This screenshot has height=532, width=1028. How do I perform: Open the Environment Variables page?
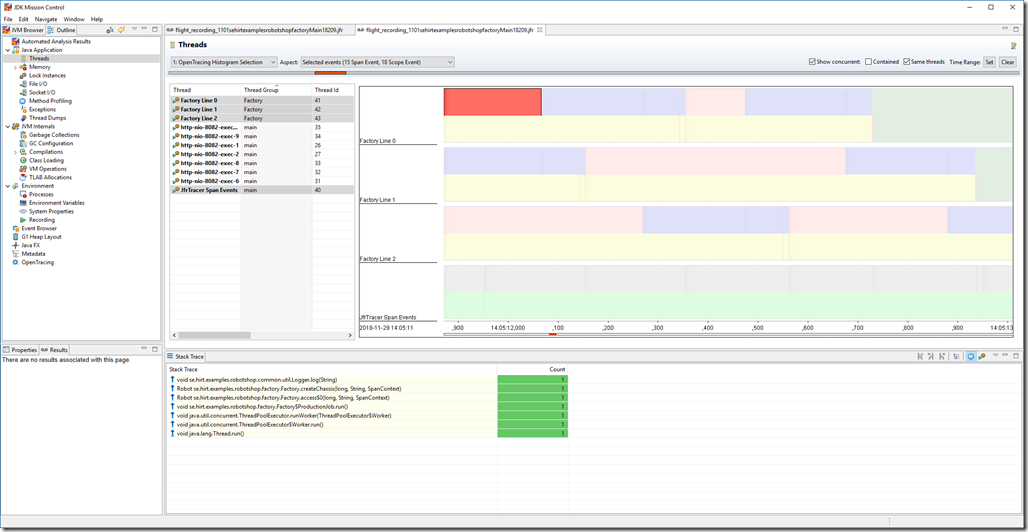pyautogui.click(x=56, y=203)
